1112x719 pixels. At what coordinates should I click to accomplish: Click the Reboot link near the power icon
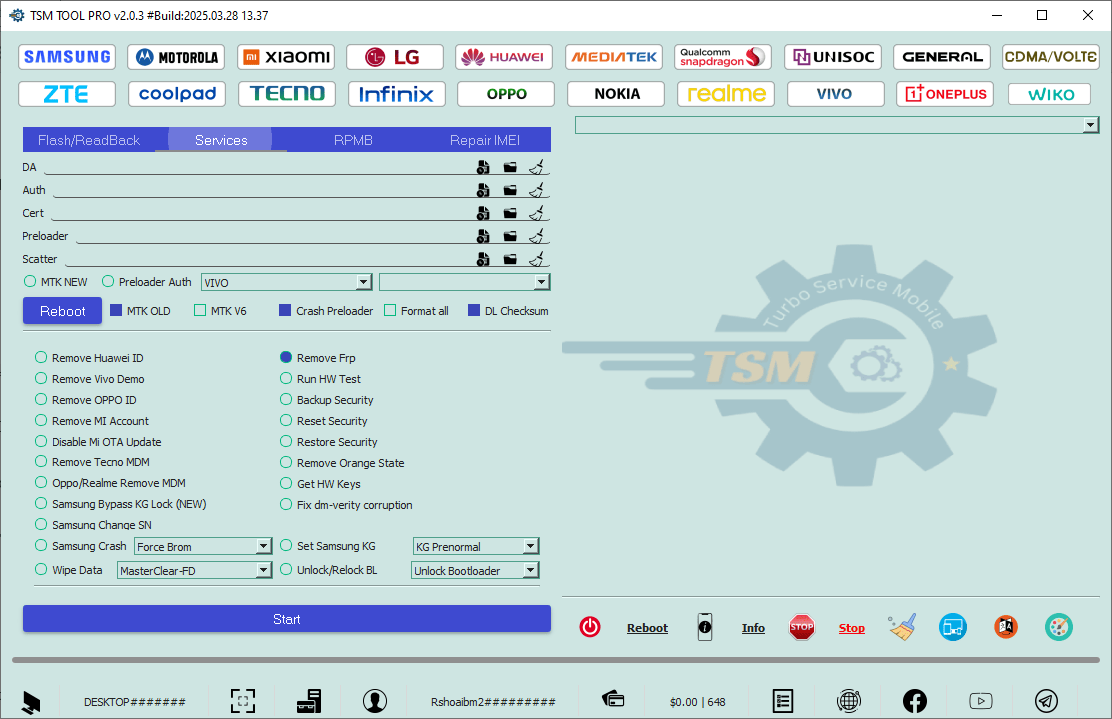coord(647,627)
